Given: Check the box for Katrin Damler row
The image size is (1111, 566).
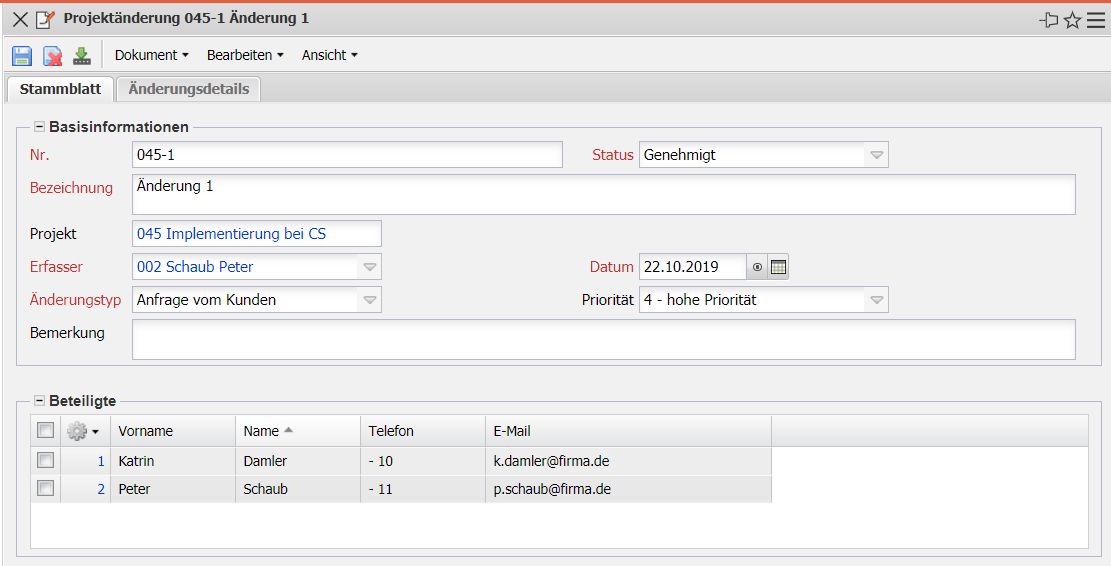Looking at the screenshot, I should (45, 461).
